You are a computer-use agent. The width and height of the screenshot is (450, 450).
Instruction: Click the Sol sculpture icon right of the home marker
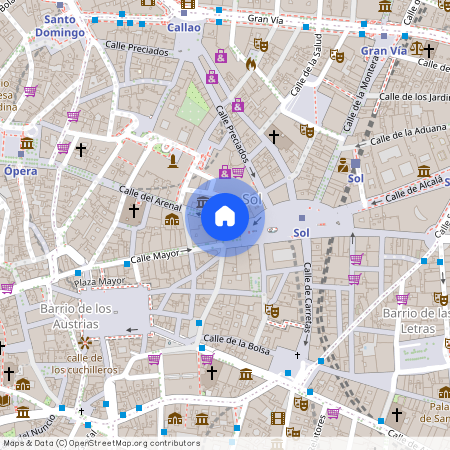272,230
